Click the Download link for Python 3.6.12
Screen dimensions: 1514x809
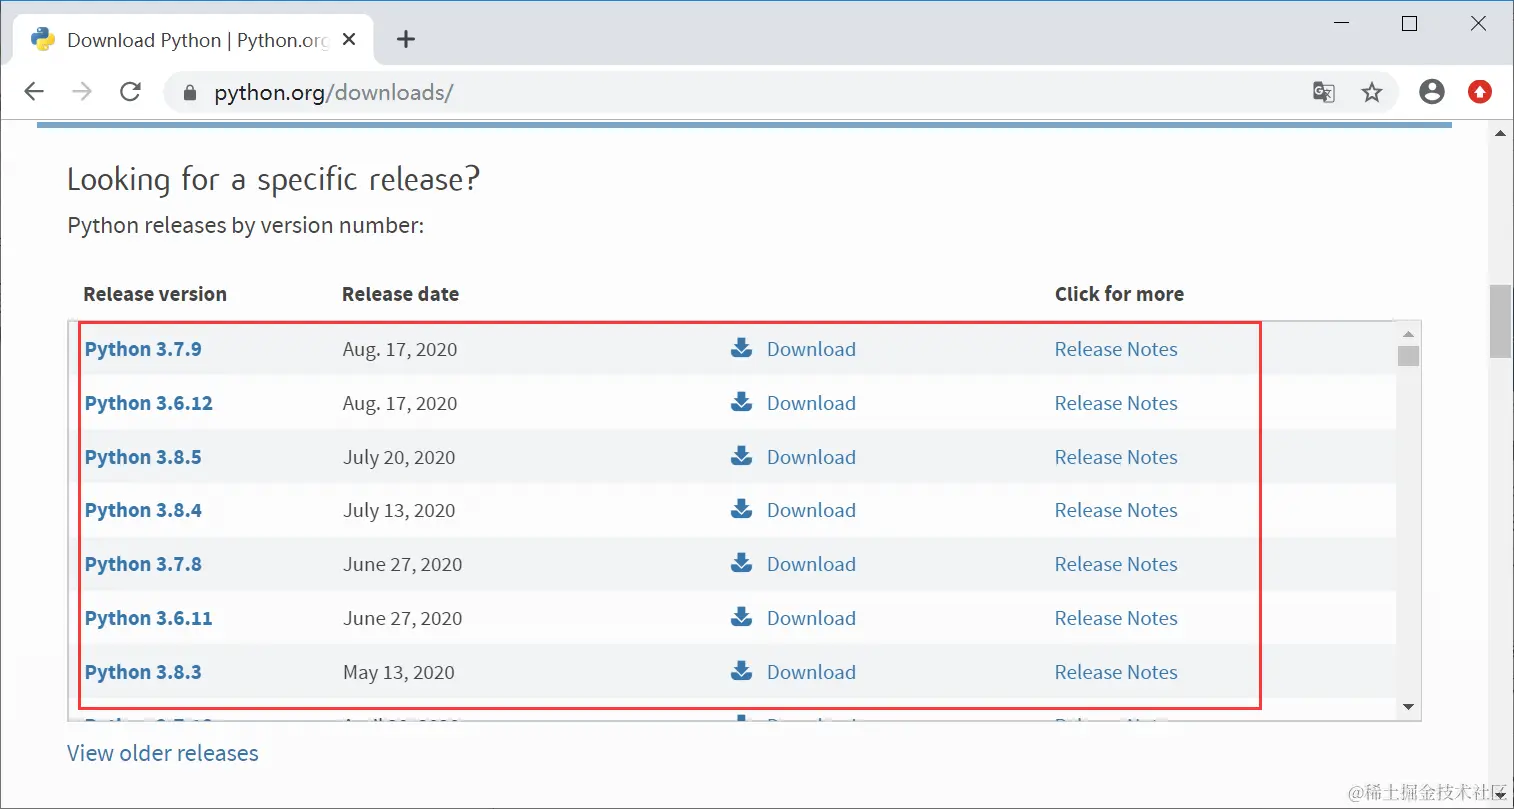[811, 403]
